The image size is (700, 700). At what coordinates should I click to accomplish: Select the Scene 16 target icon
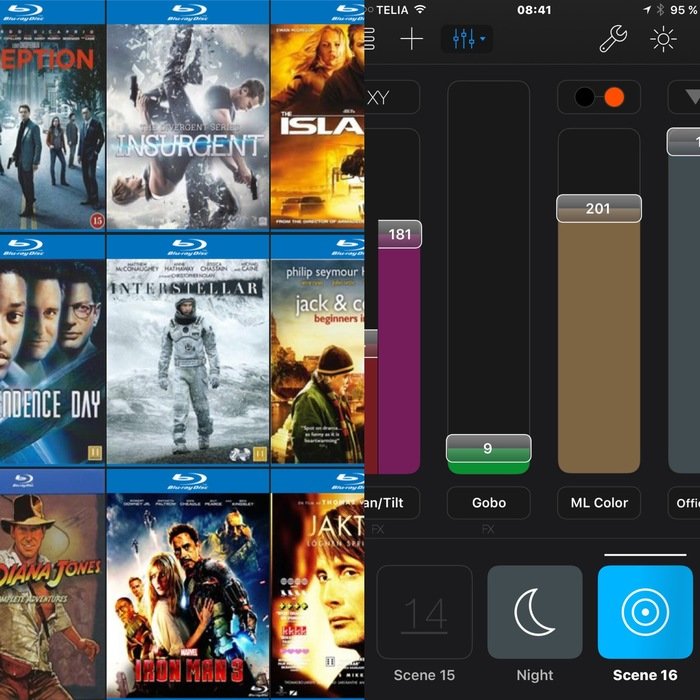[645, 612]
